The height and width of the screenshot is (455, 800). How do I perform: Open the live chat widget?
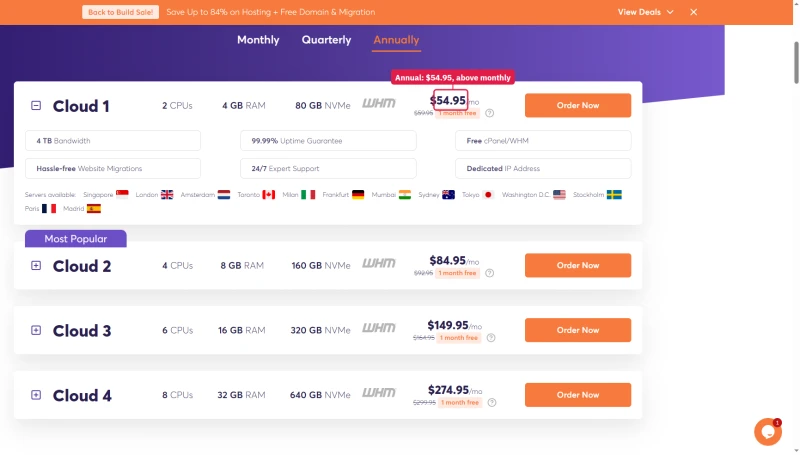pos(768,432)
